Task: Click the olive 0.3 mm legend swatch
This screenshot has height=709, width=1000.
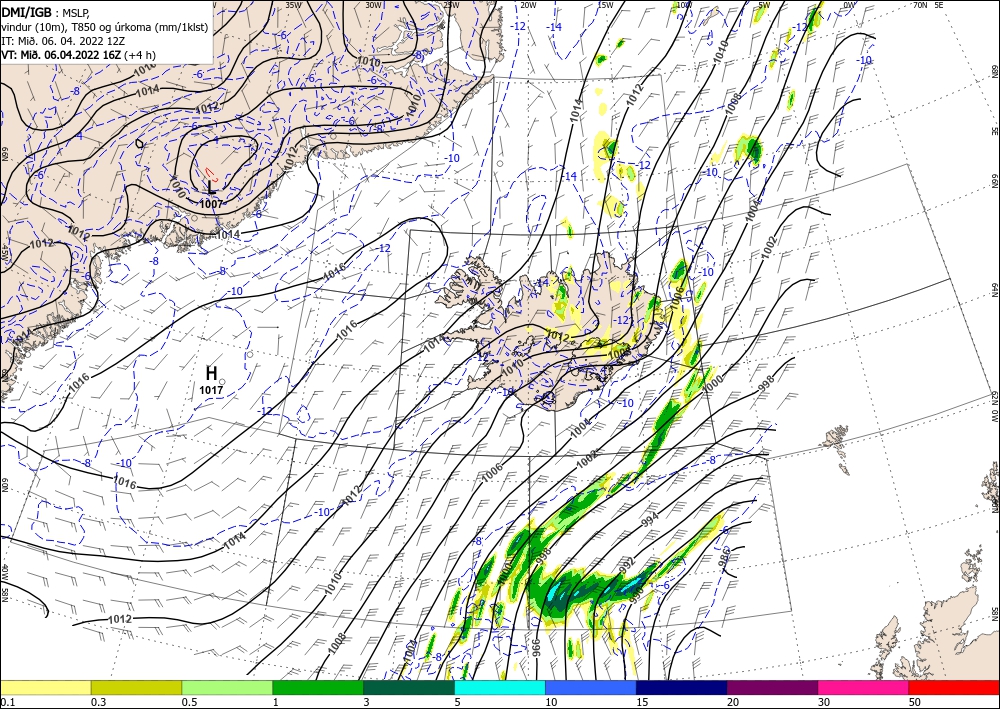Action: pos(136,687)
